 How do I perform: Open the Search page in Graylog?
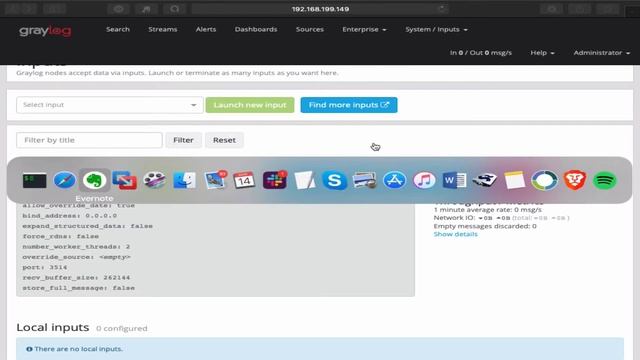click(118, 29)
